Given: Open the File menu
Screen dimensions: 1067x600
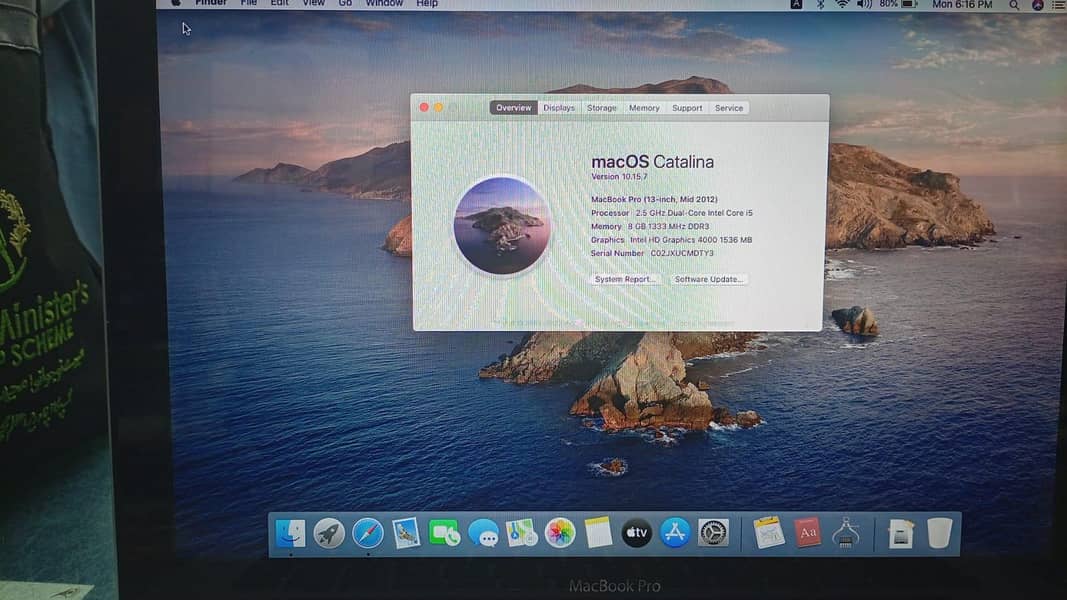Looking at the screenshot, I should tap(248, 3).
